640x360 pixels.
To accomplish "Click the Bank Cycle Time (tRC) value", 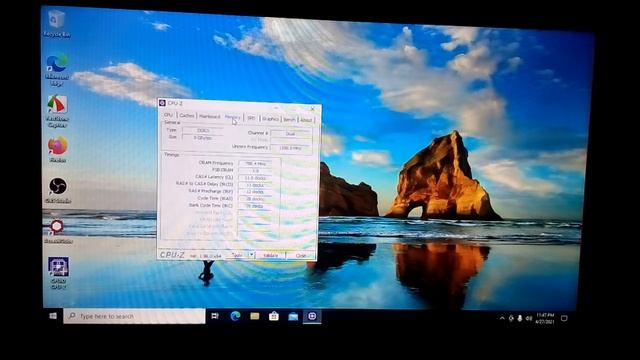I will coord(255,206).
